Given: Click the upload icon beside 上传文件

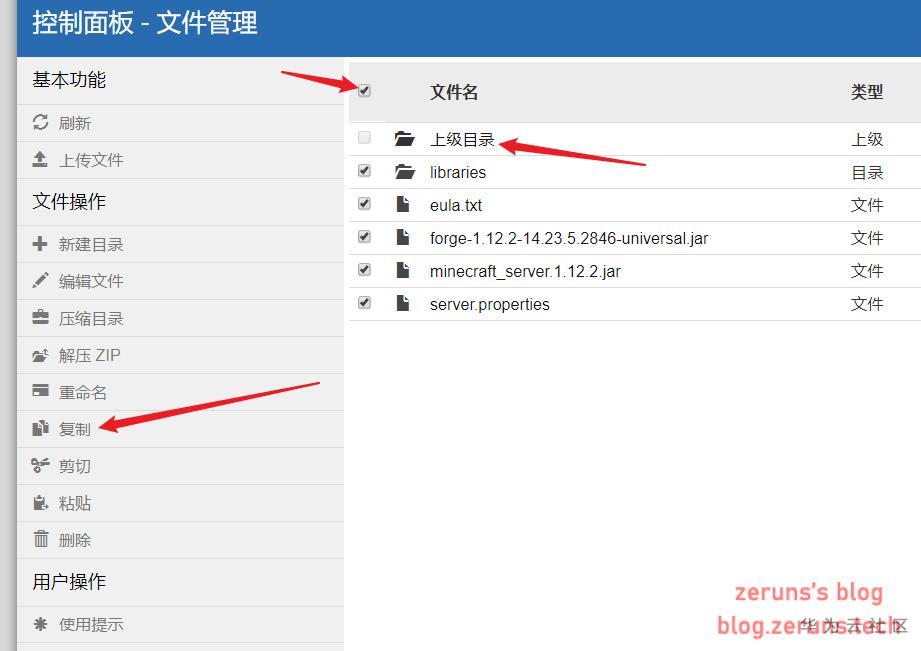Looking at the screenshot, I should (x=40, y=159).
